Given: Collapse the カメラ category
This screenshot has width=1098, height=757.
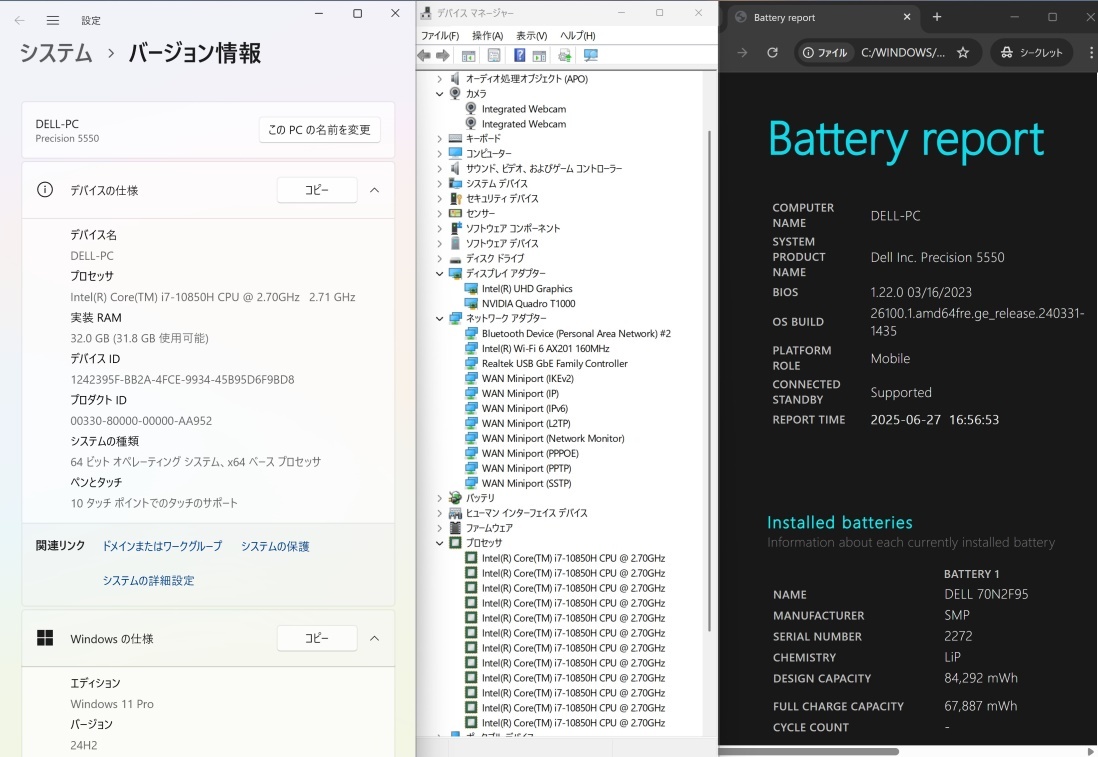Looking at the screenshot, I should pyautogui.click(x=439, y=94).
